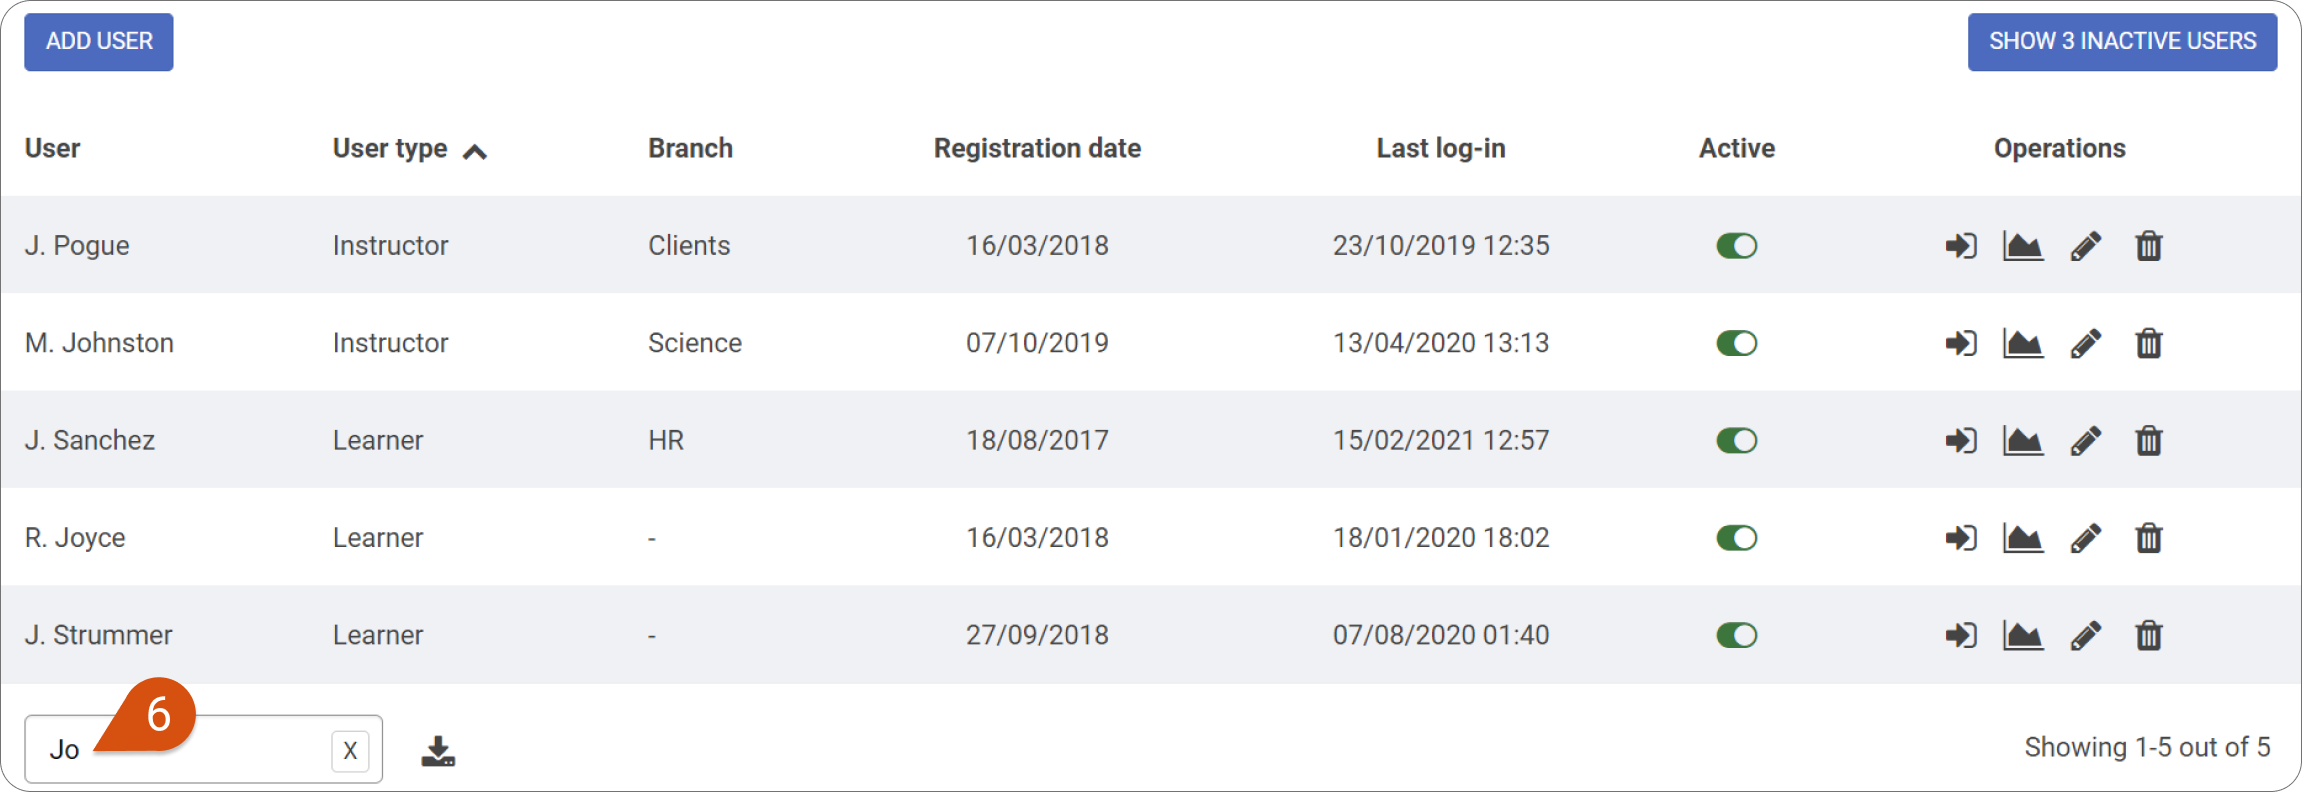The height and width of the screenshot is (792, 2302).
Task: Sort by User column header
Action: [52, 148]
